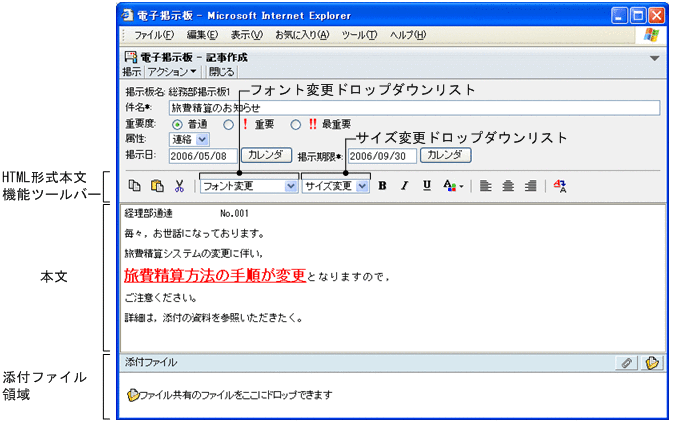Toggle bold formatting with B icon

click(x=382, y=186)
